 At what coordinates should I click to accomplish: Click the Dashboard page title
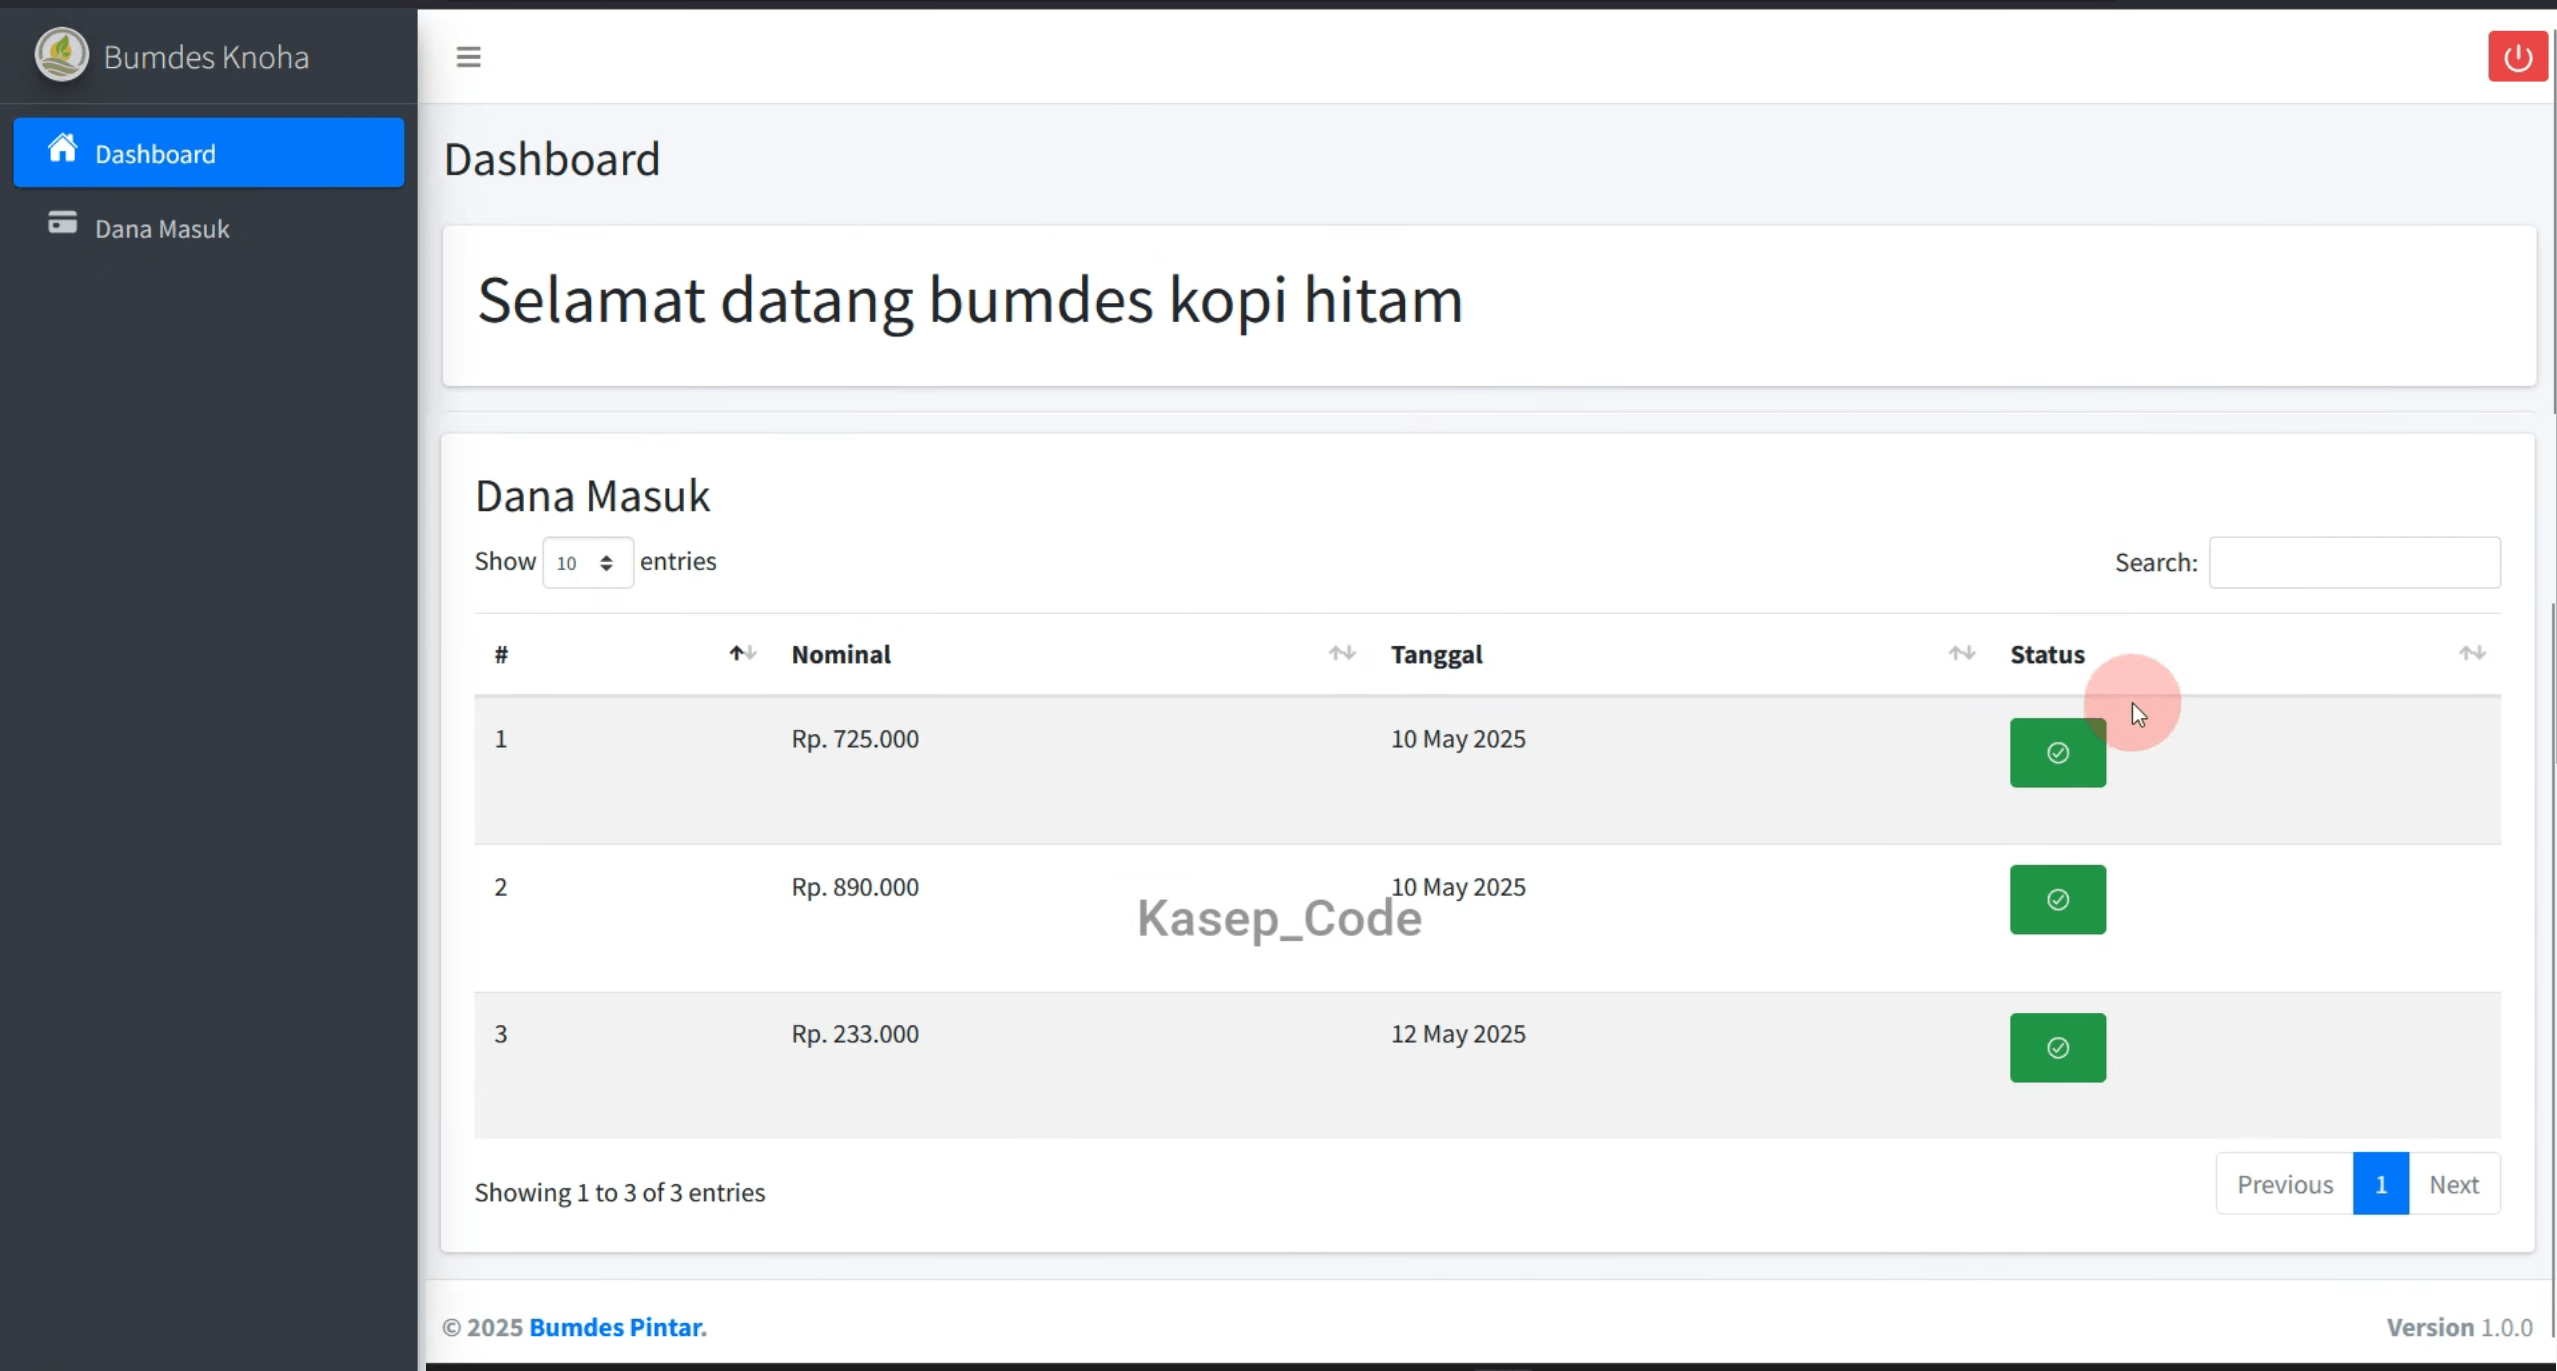pos(552,159)
